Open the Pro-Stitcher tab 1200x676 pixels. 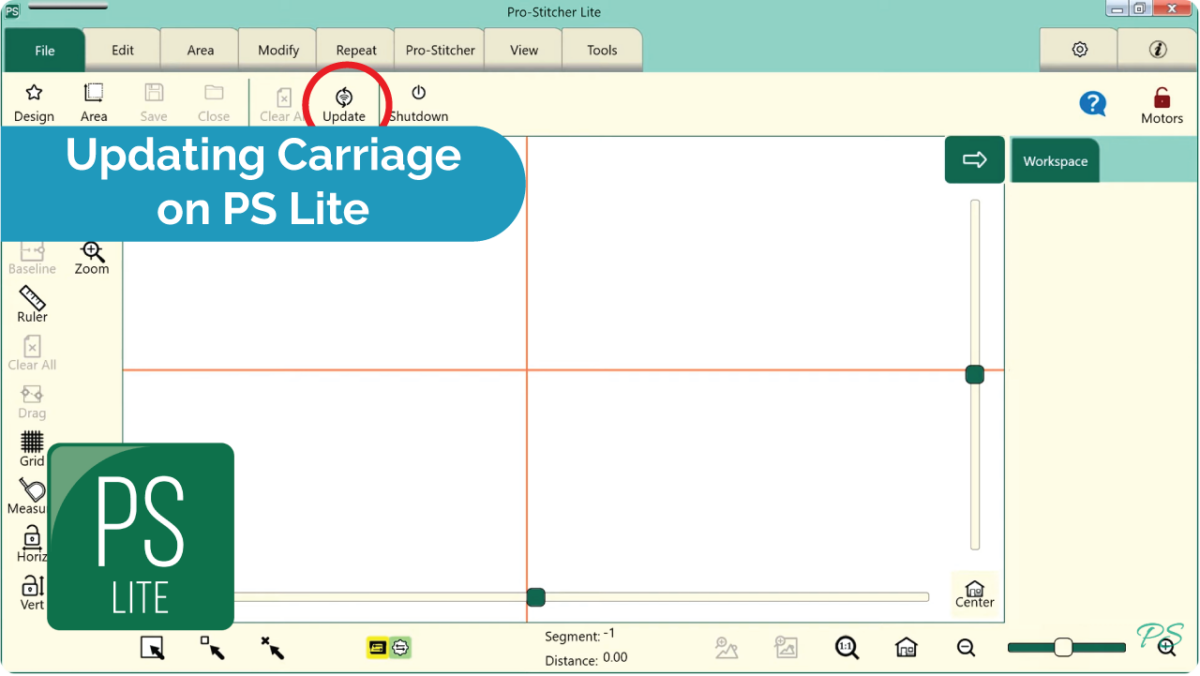pos(440,50)
